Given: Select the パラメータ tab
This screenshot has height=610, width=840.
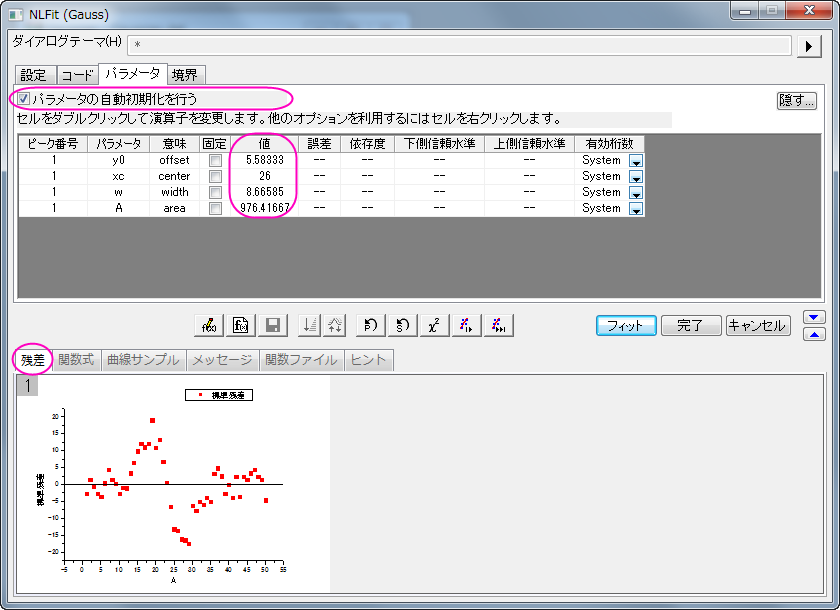Looking at the screenshot, I should tap(133, 74).
